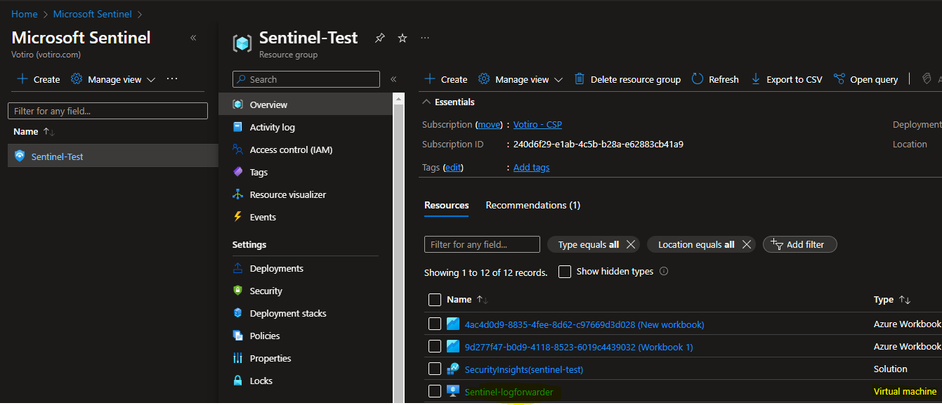The height and width of the screenshot is (405, 942).
Task: Click the Export to CSV download icon
Action: (756, 79)
